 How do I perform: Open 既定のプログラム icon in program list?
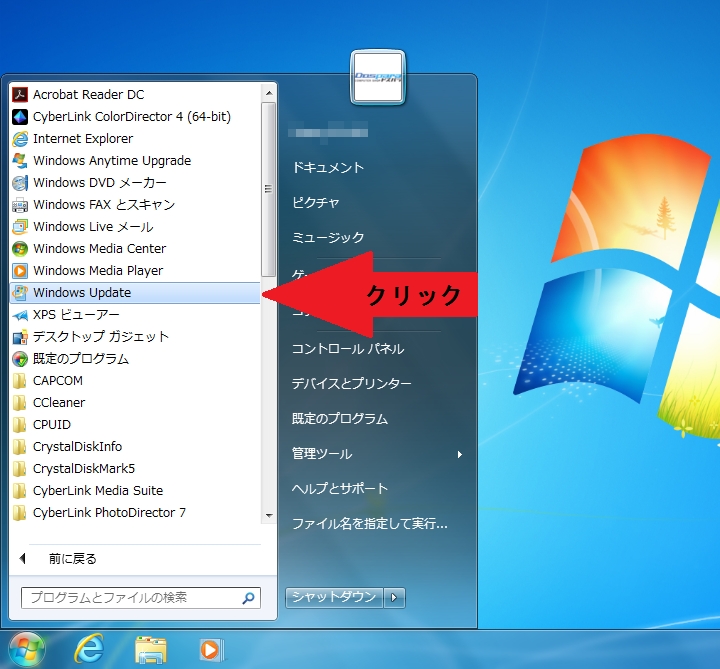(20, 359)
